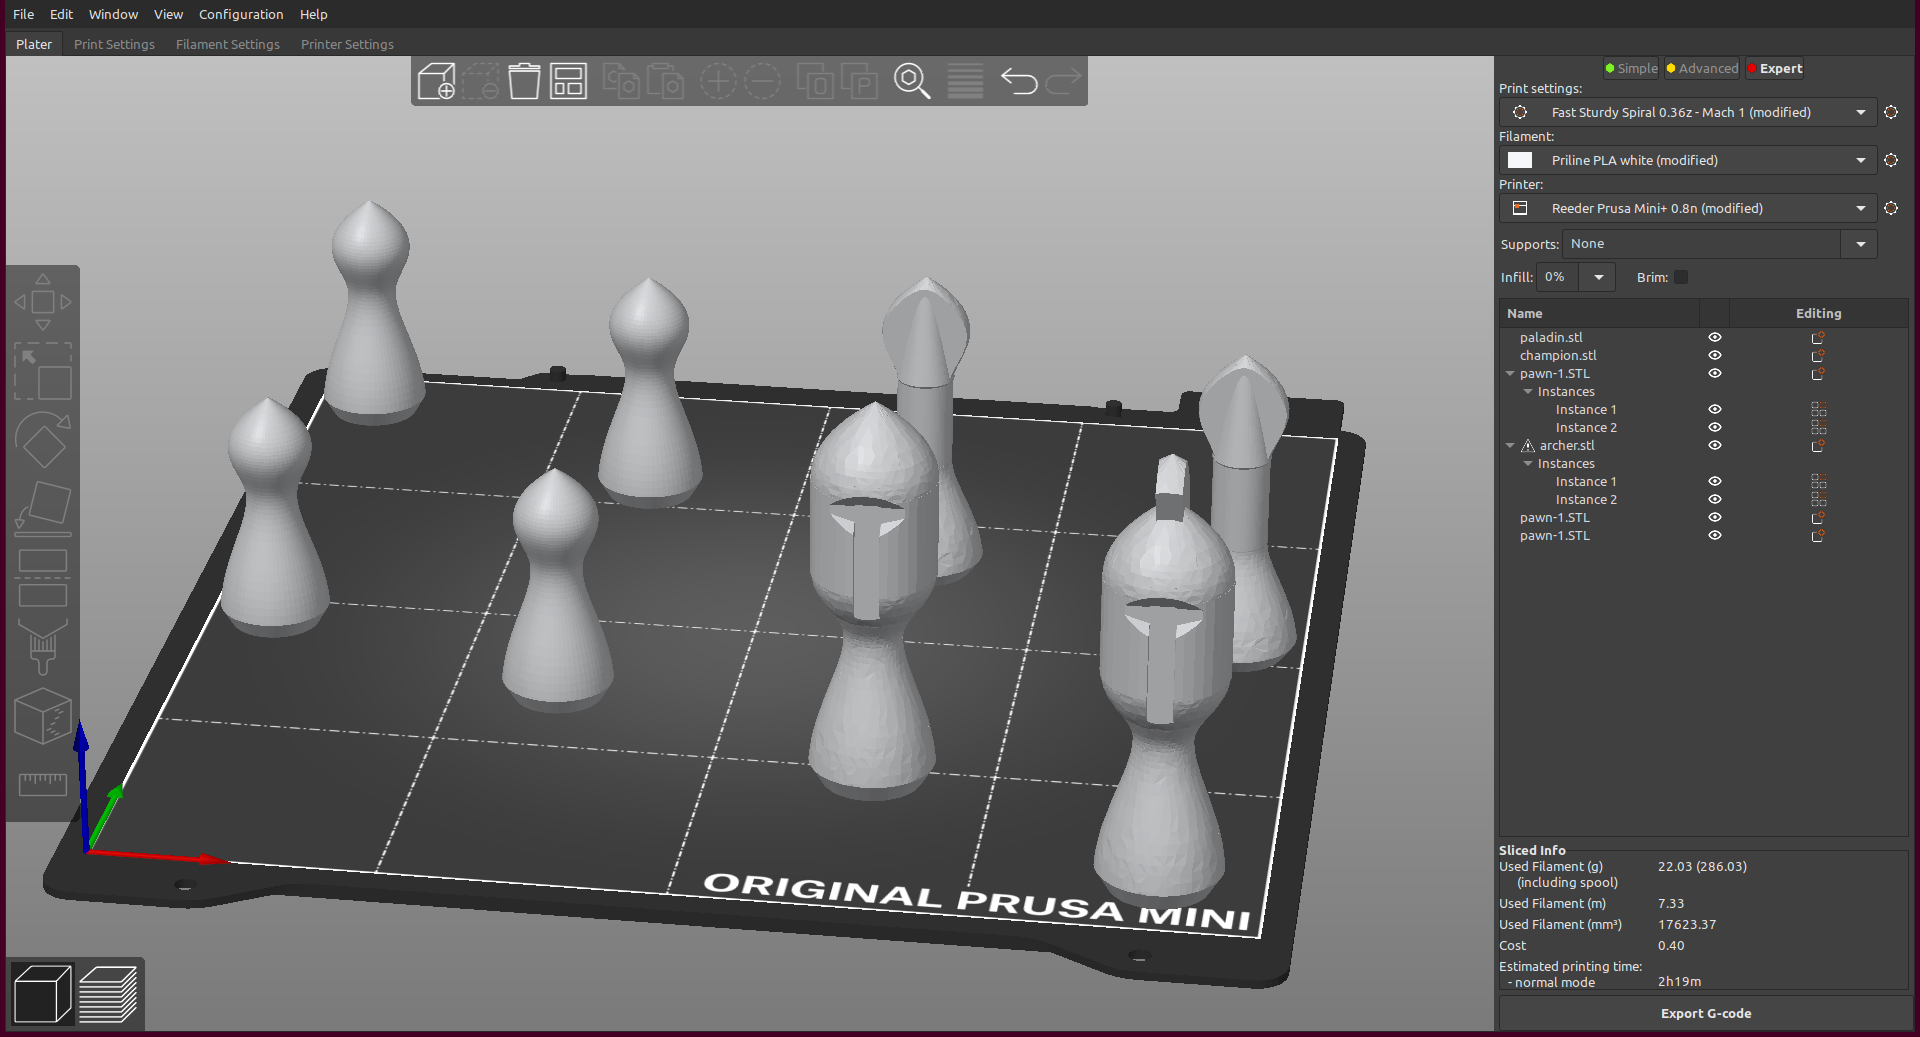Open the Configuration menu
The width and height of the screenshot is (1920, 1037).
pos(241,14)
